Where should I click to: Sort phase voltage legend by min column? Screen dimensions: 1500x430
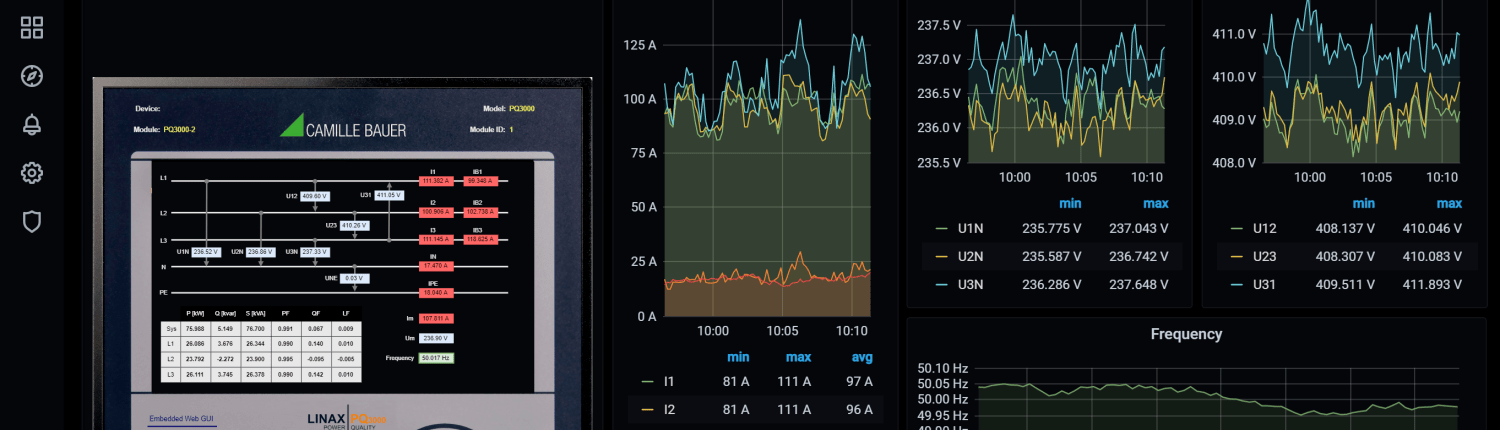(1068, 203)
